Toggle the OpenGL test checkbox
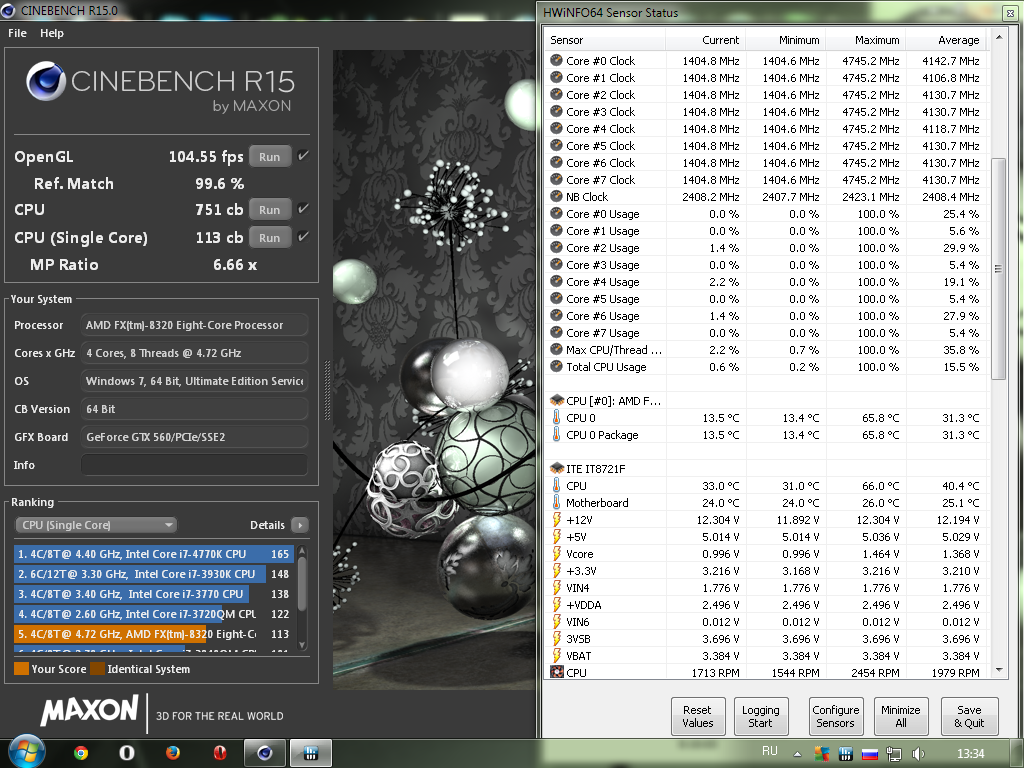Screen dimensions: 1024x768 click(x=303, y=155)
